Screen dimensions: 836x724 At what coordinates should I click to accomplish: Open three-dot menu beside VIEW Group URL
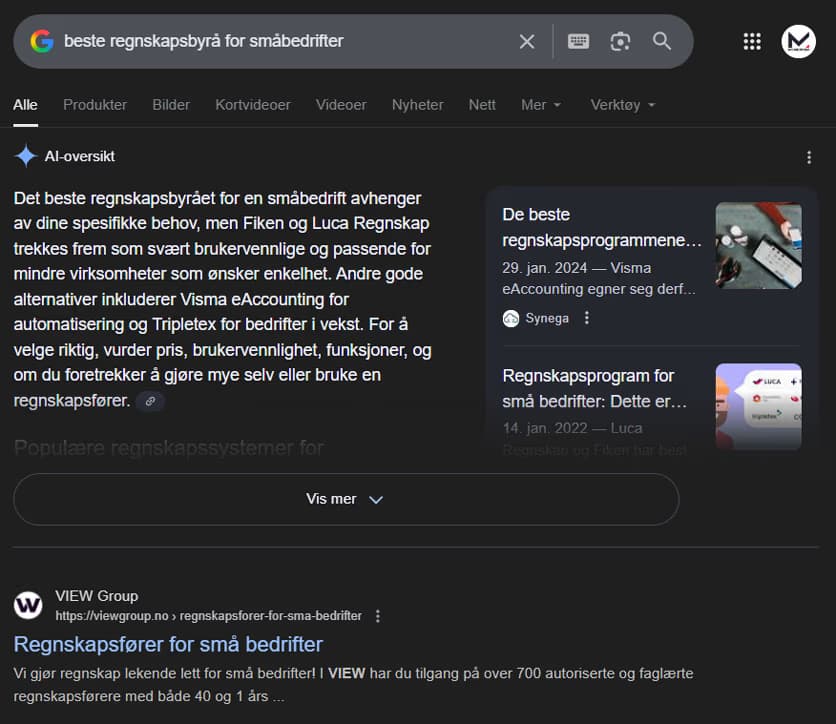[x=378, y=616]
